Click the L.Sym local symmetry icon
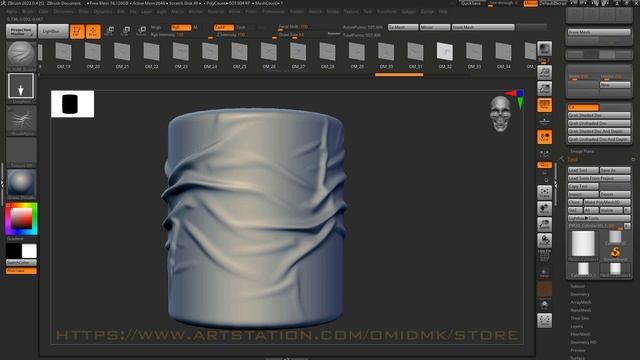 [x=544, y=153]
